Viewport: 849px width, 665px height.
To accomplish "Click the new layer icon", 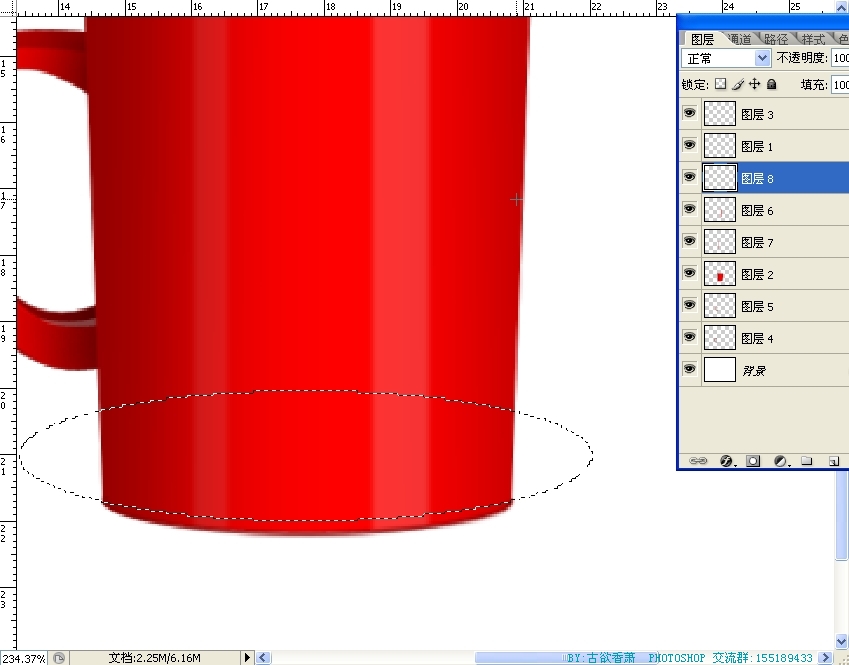I will coord(832,461).
